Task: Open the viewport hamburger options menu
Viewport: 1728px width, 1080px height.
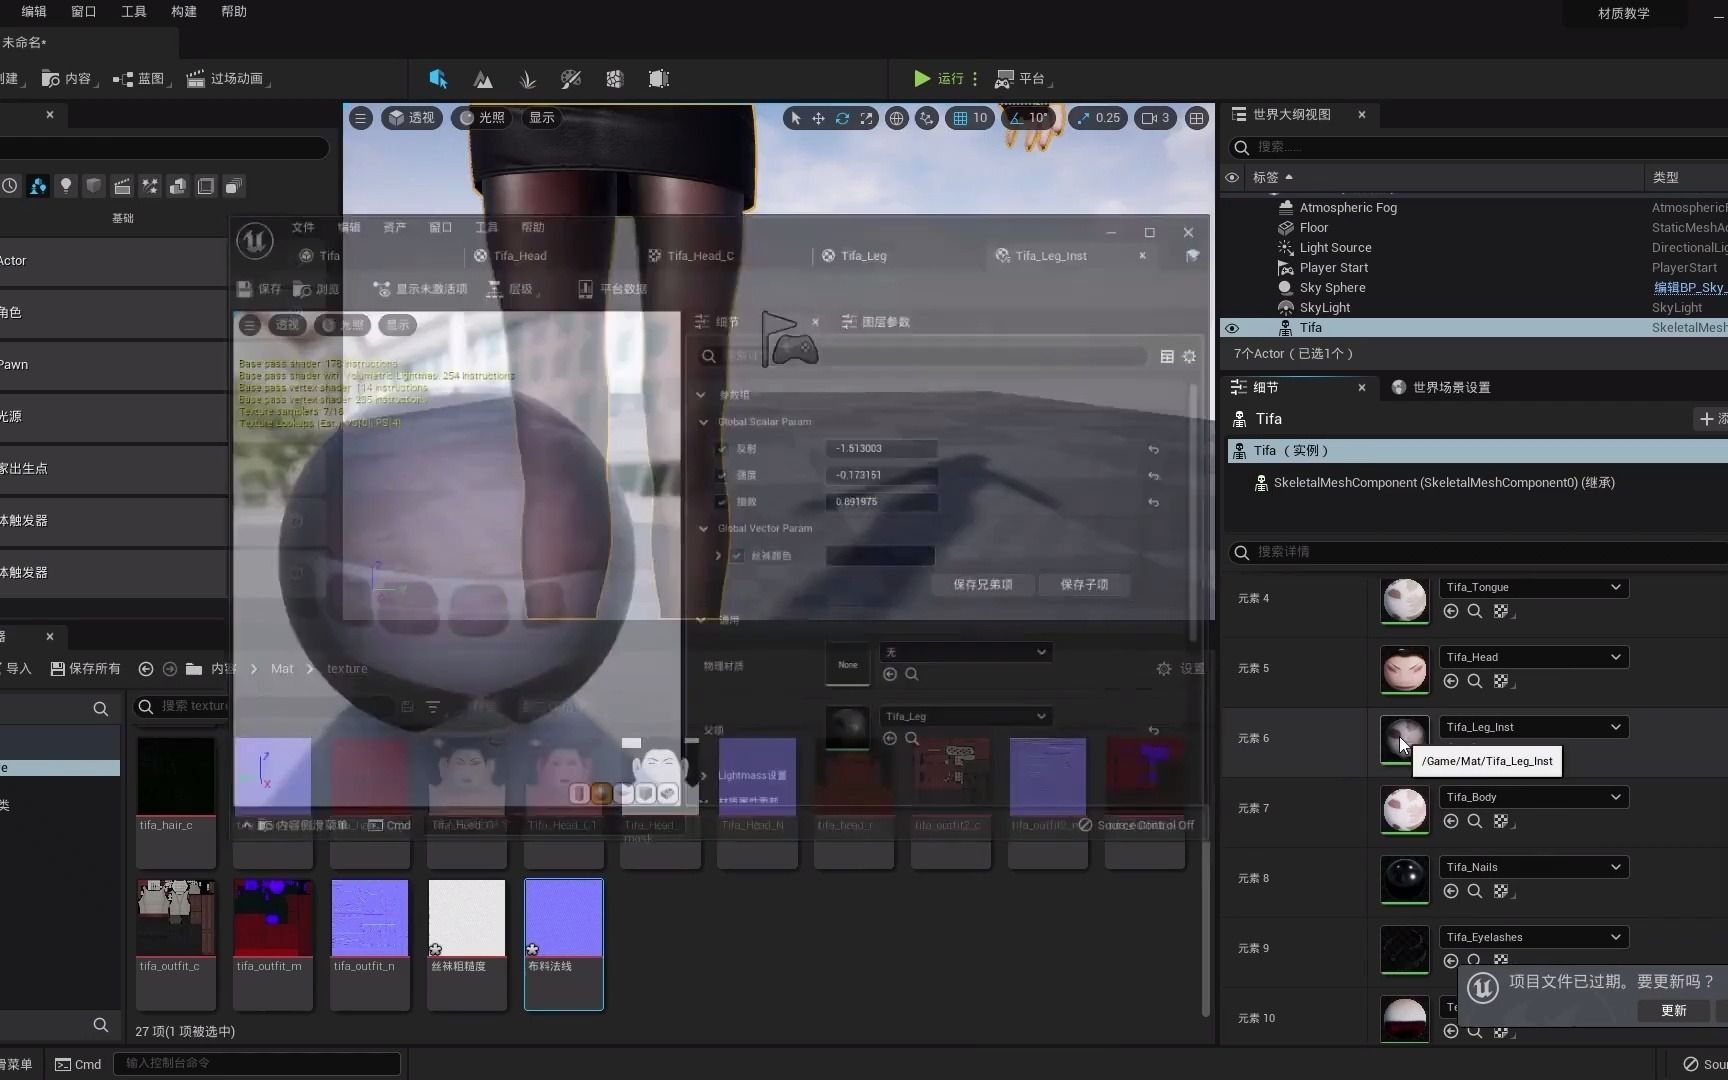Action: (360, 118)
